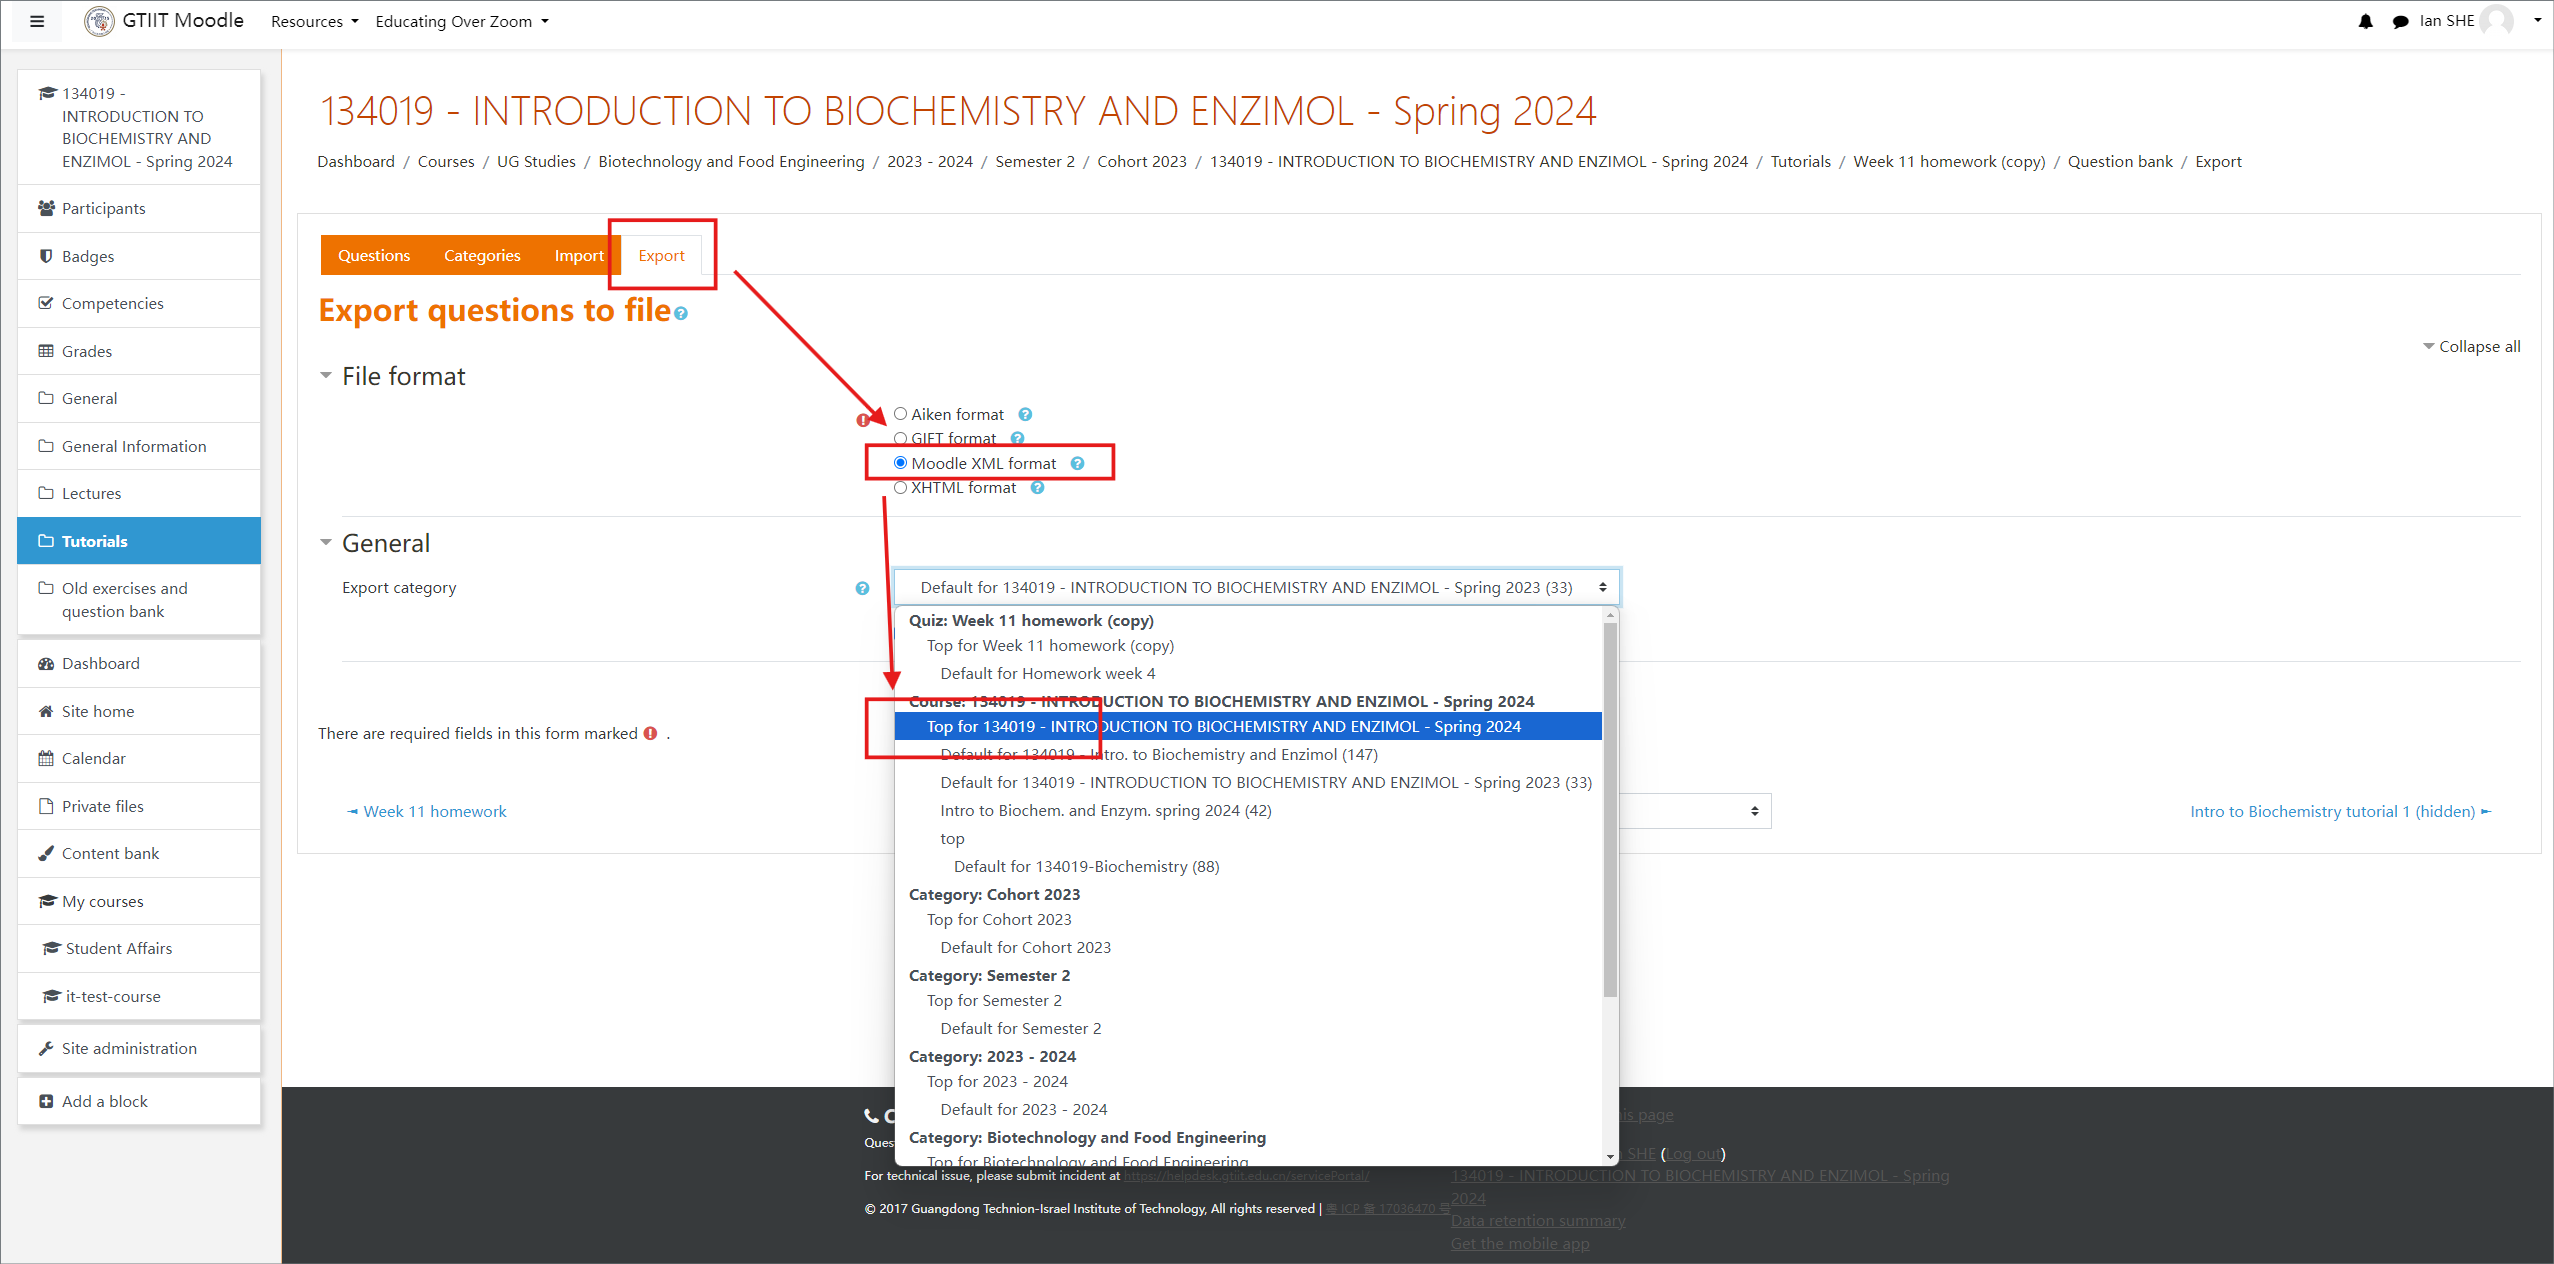Click the GTIIT Moodle logo icon

click(99, 21)
